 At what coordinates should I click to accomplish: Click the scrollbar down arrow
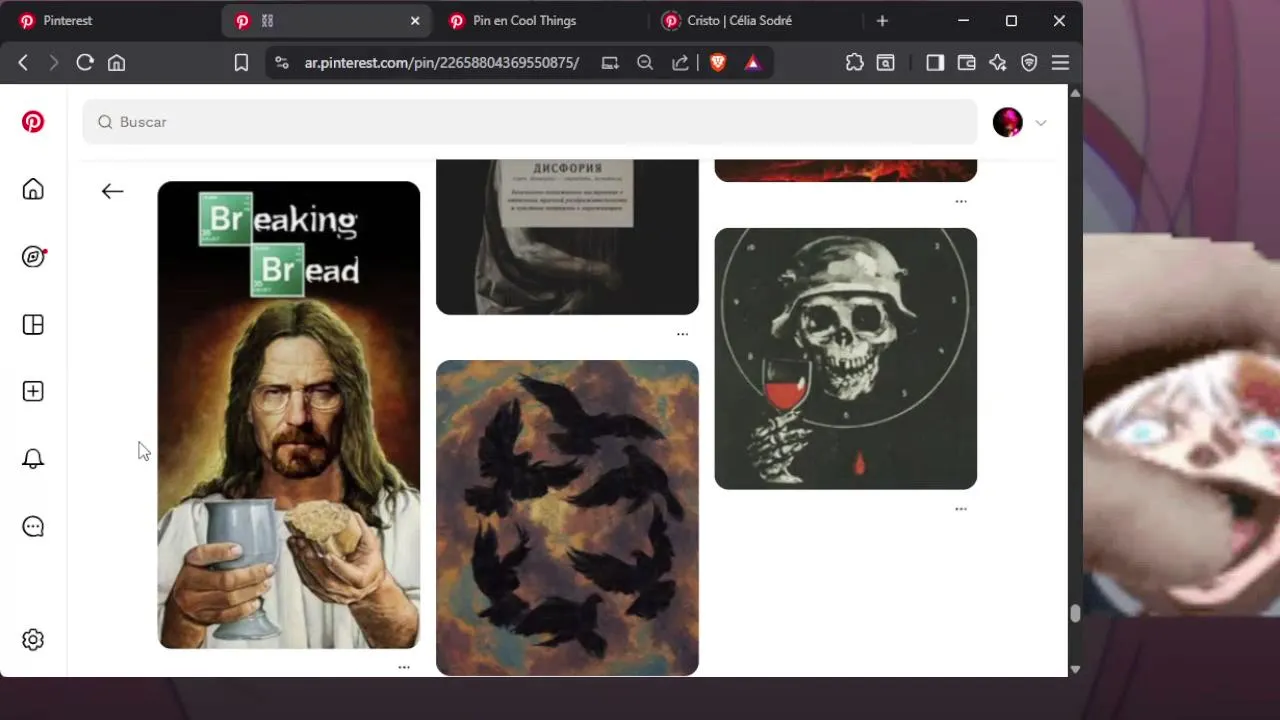1075,669
